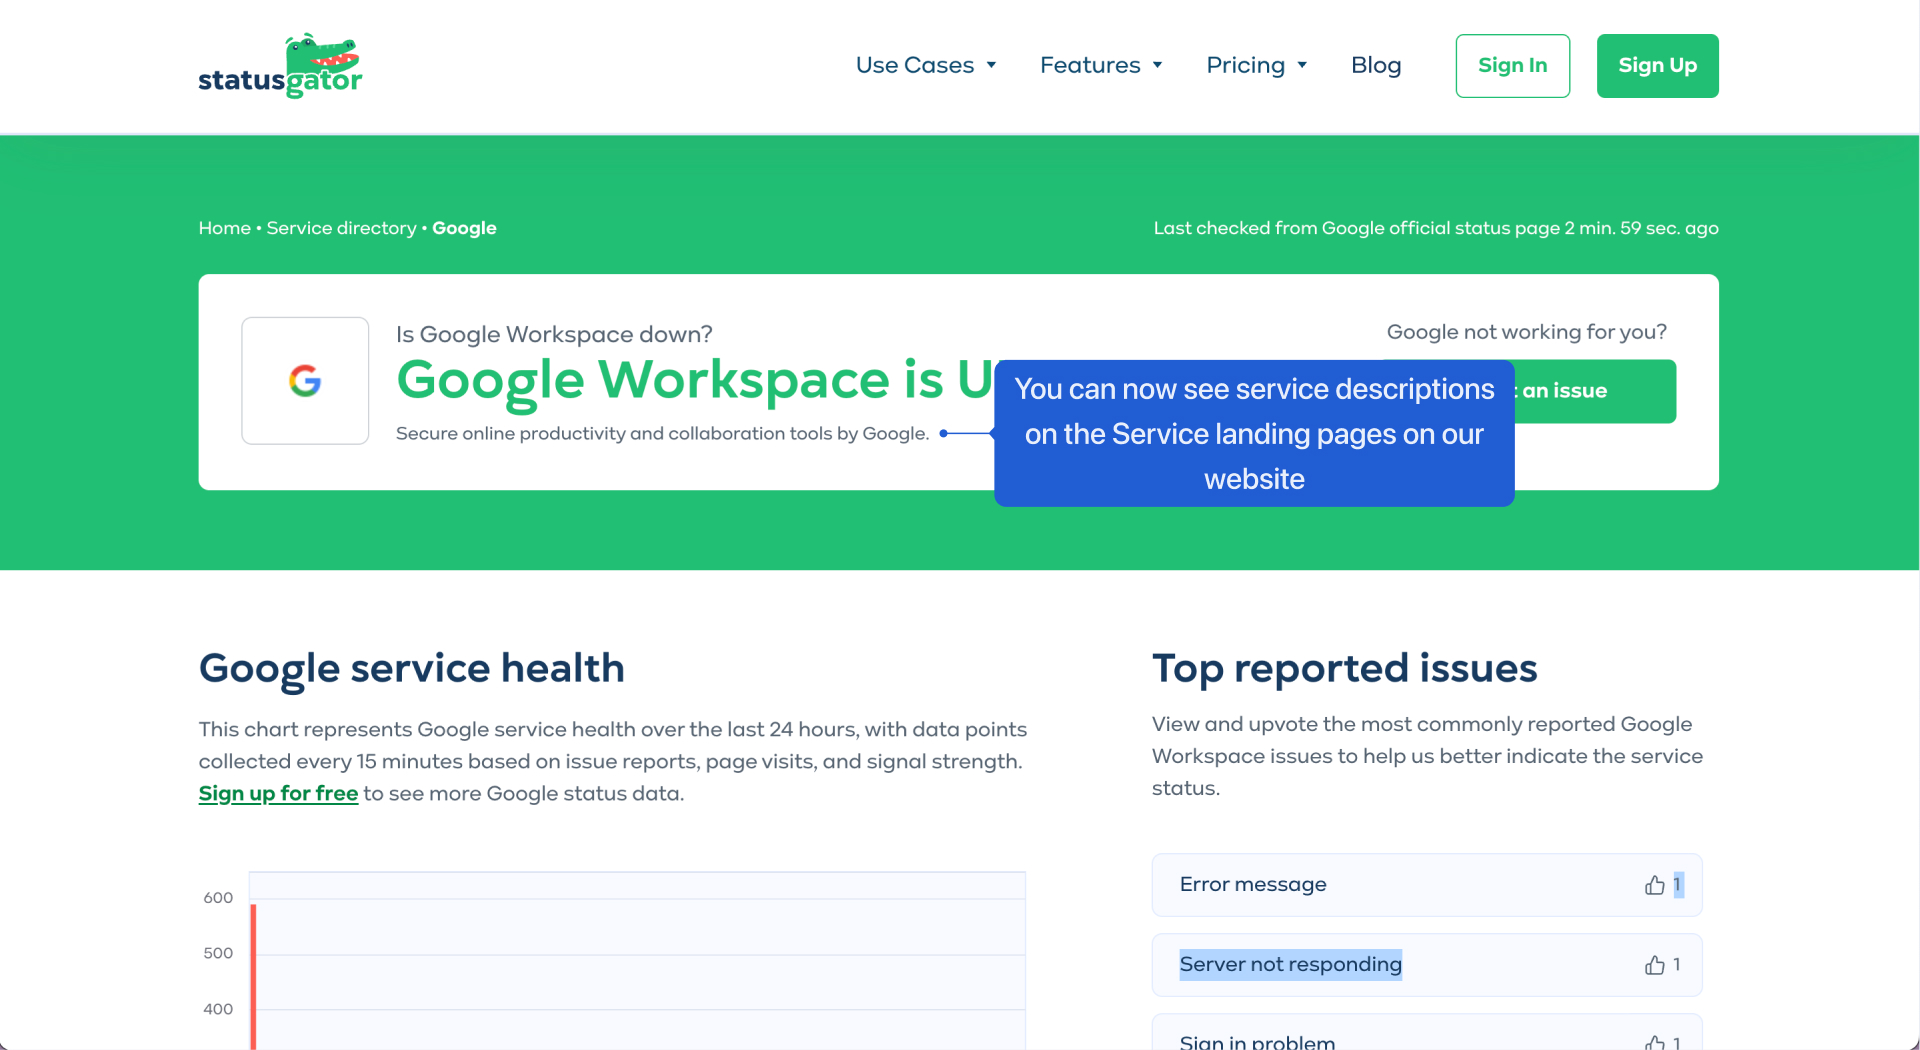Click Google not working for you? text
1920x1050 pixels.
[x=1526, y=332]
